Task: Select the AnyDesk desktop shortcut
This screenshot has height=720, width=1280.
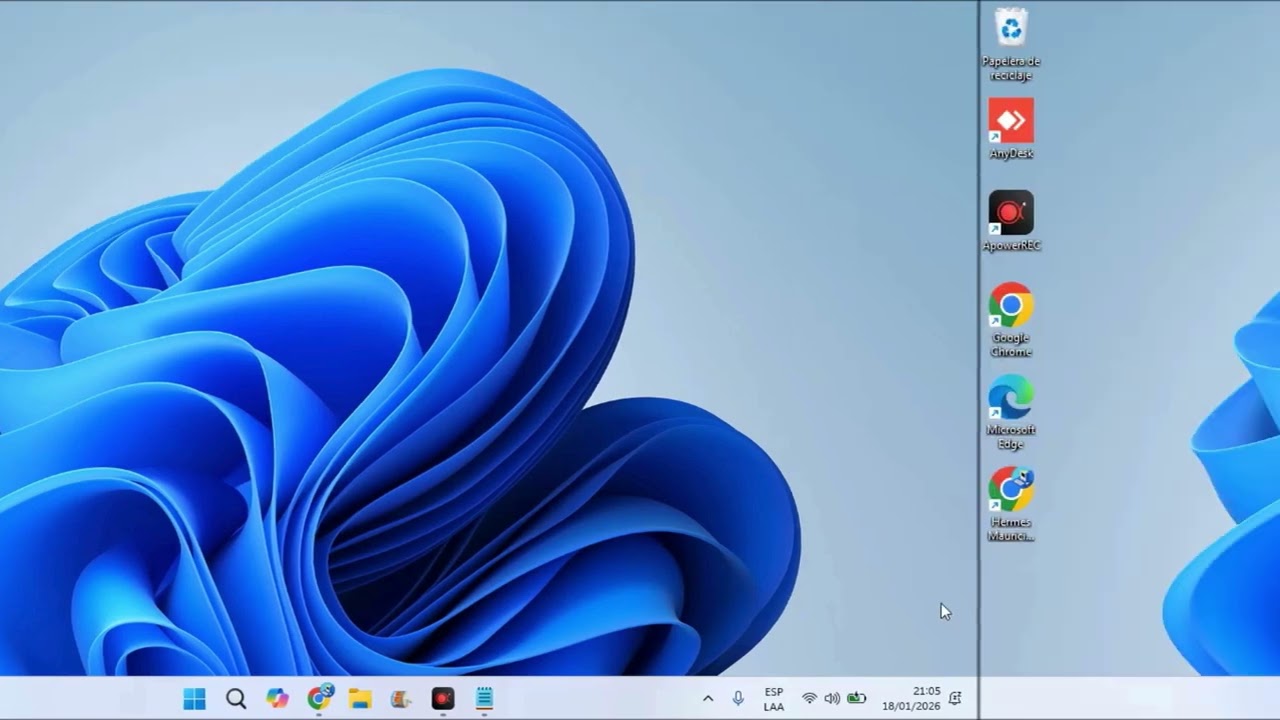Action: coord(1011,128)
